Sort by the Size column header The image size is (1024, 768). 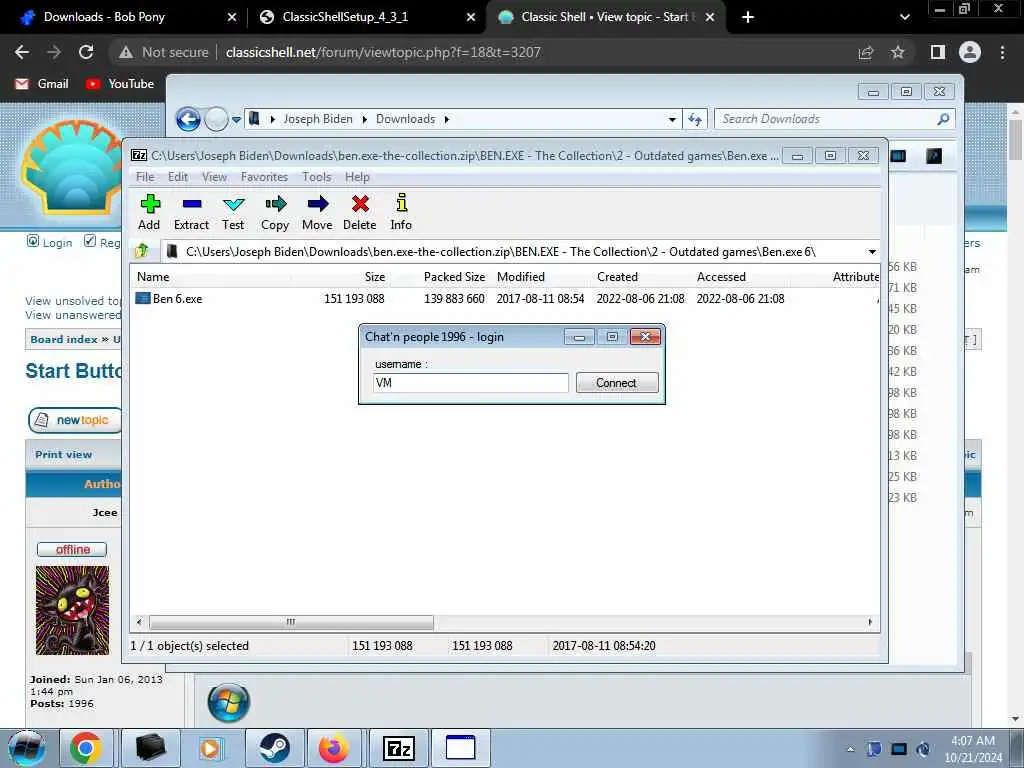click(375, 277)
